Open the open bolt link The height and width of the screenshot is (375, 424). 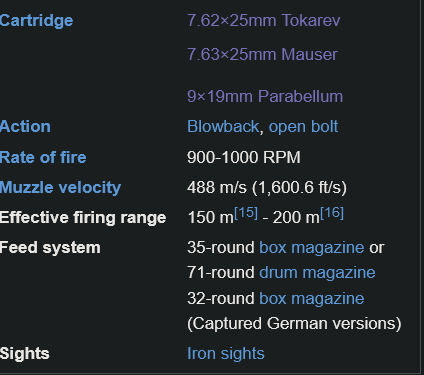point(303,127)
